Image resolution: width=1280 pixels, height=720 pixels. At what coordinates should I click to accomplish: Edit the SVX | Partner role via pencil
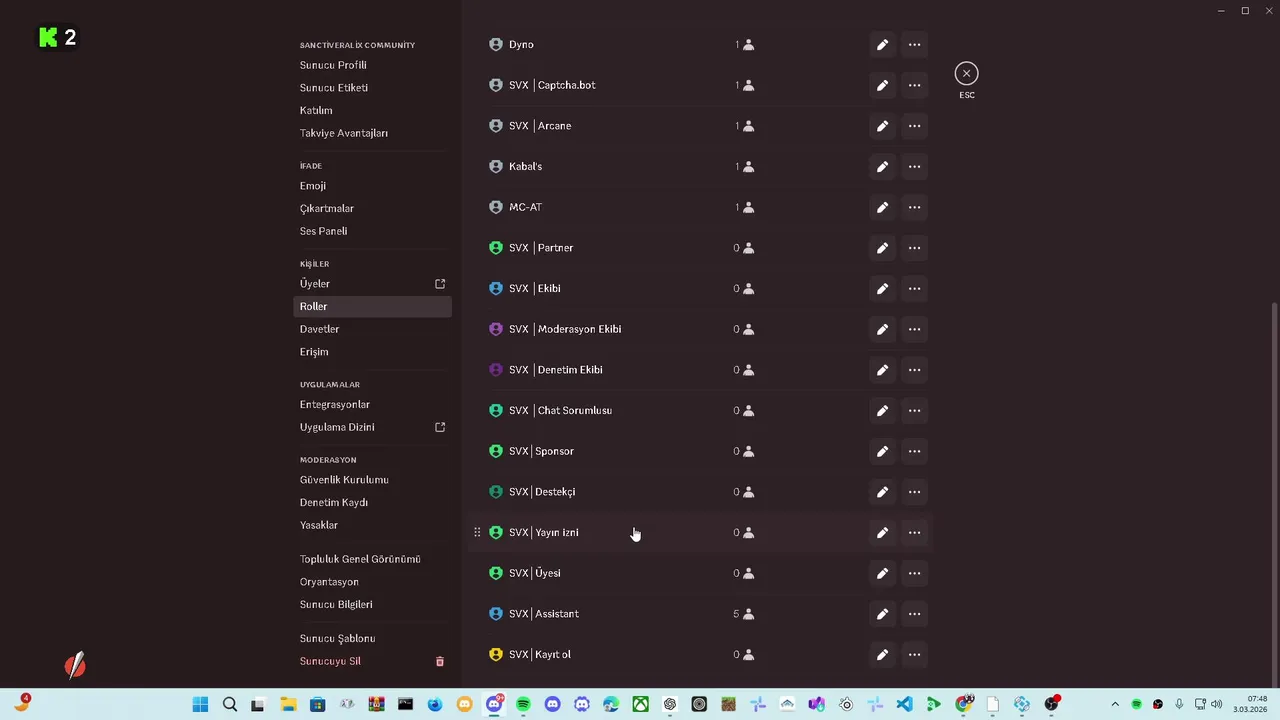(x=882, y=248)
